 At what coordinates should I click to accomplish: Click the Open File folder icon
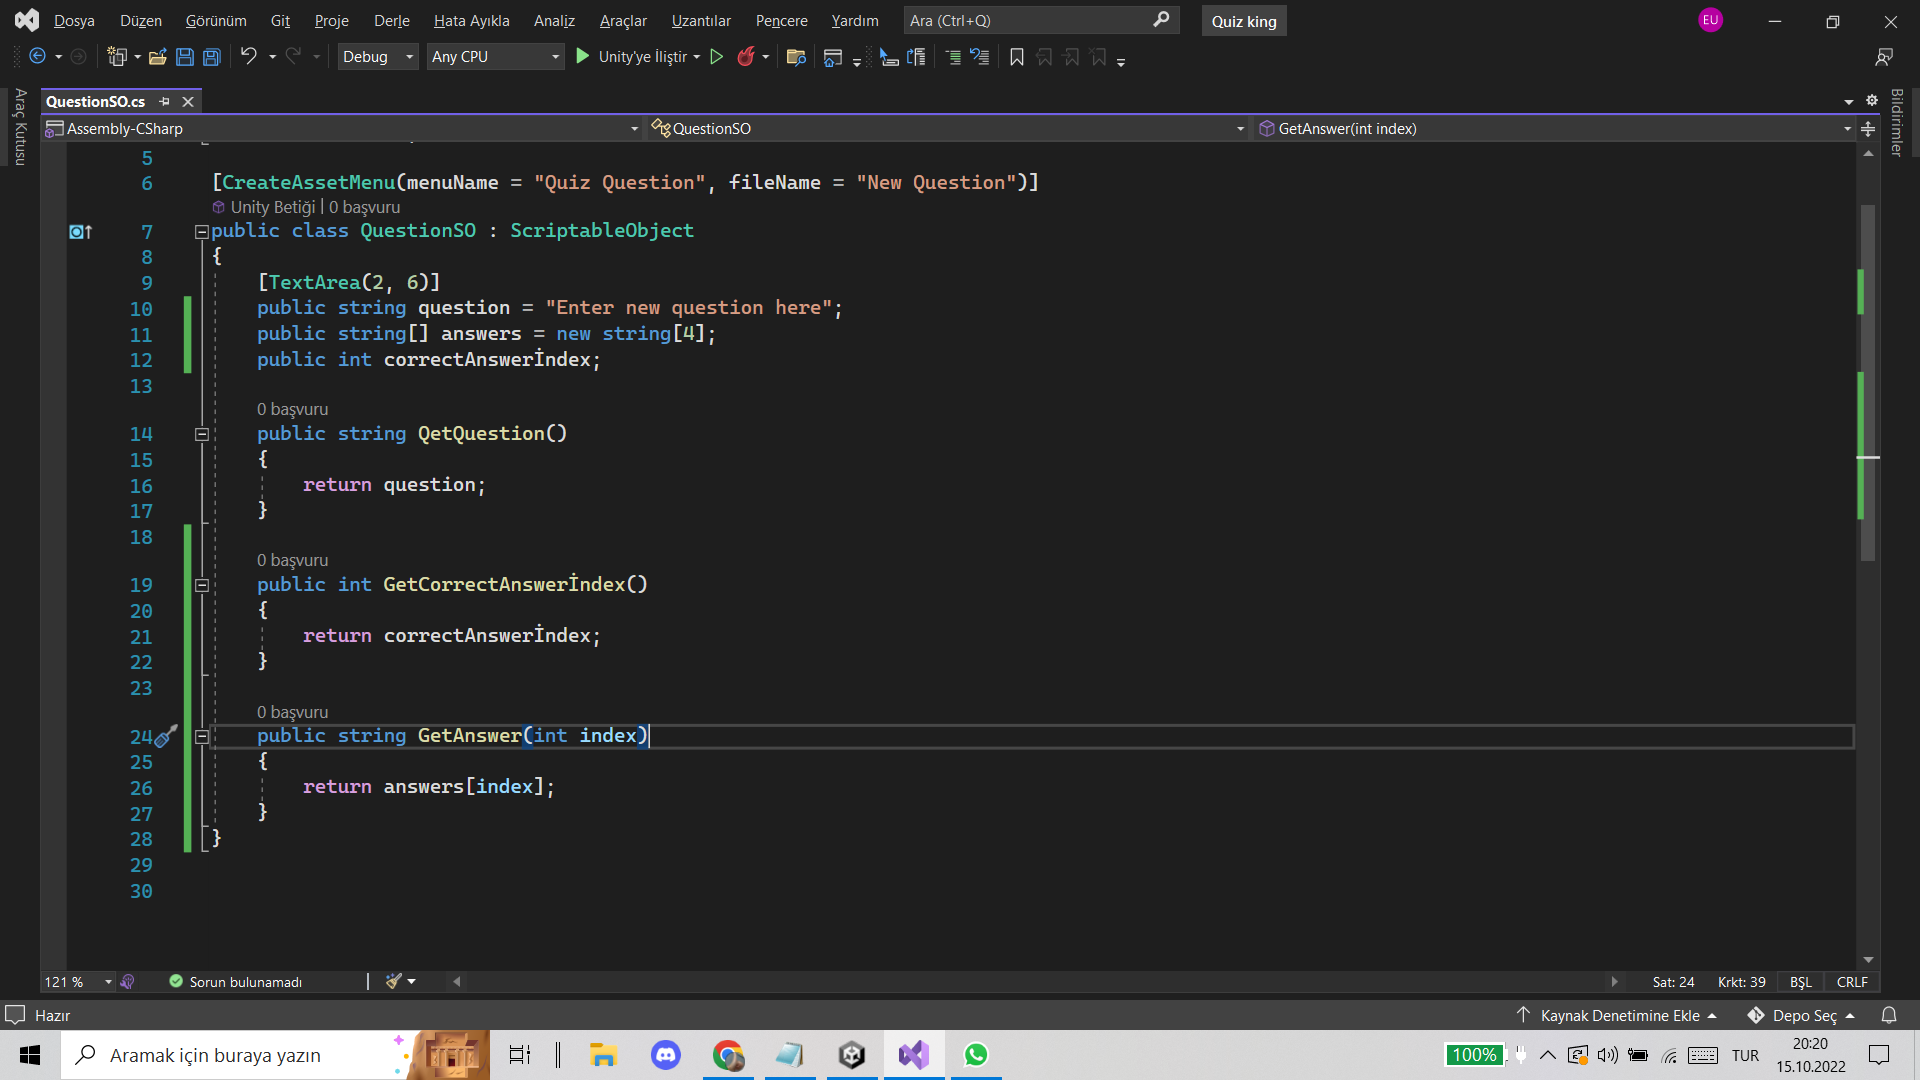coord(157,57)
